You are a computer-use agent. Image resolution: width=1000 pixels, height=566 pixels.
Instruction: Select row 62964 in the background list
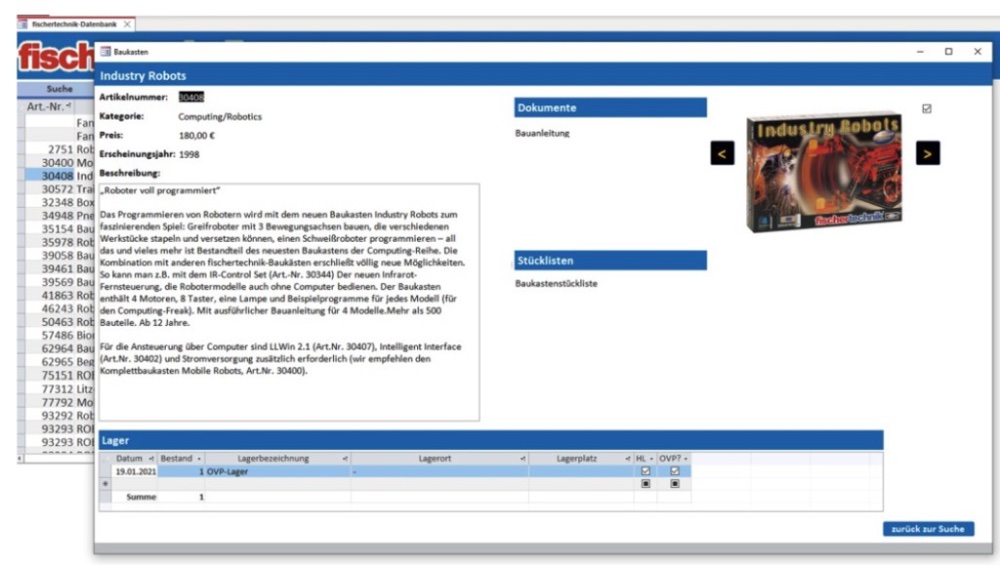pos(59,348)
